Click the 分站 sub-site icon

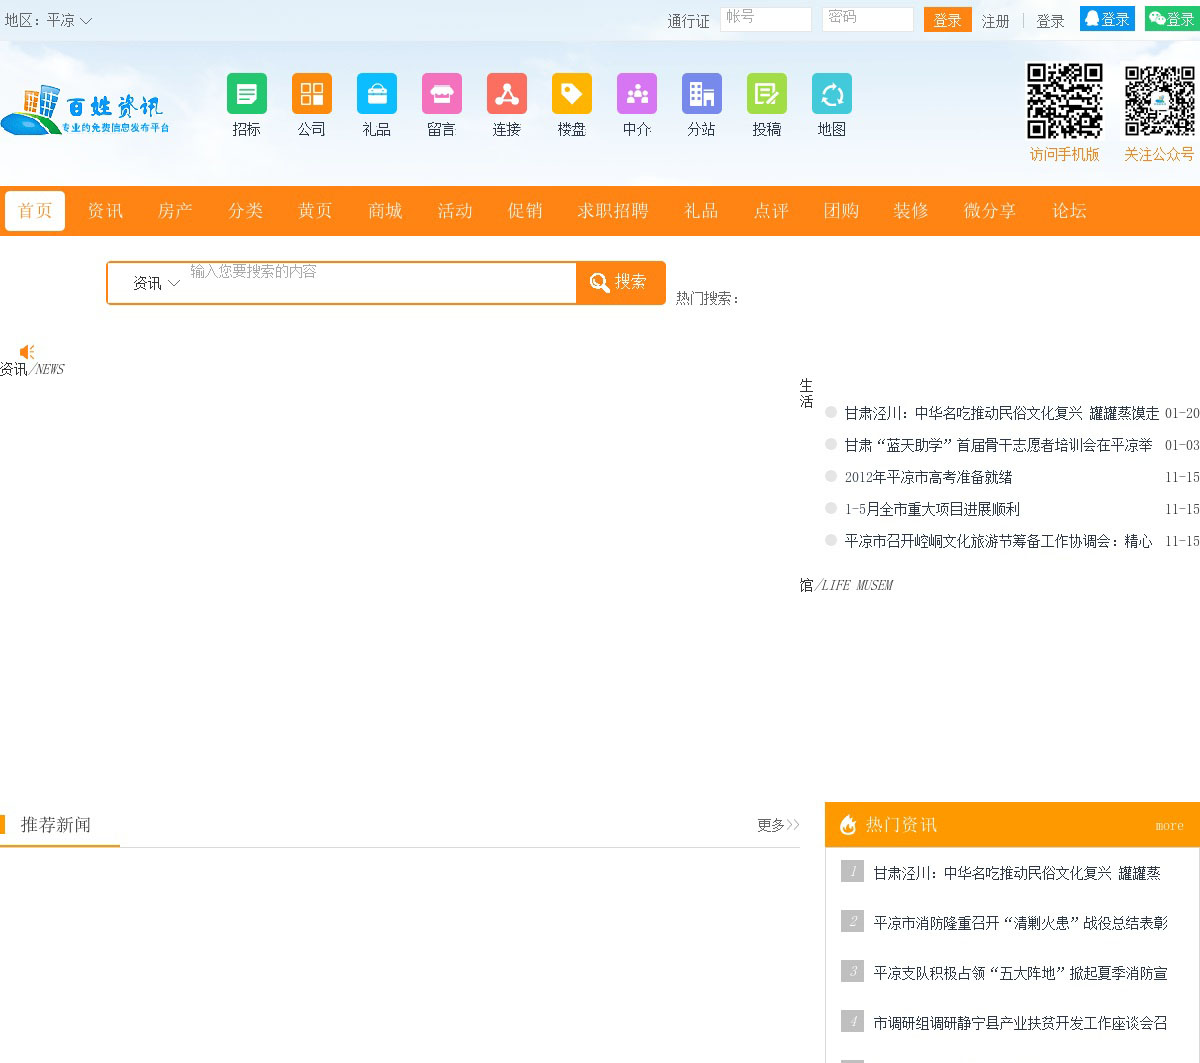[702, 94]
